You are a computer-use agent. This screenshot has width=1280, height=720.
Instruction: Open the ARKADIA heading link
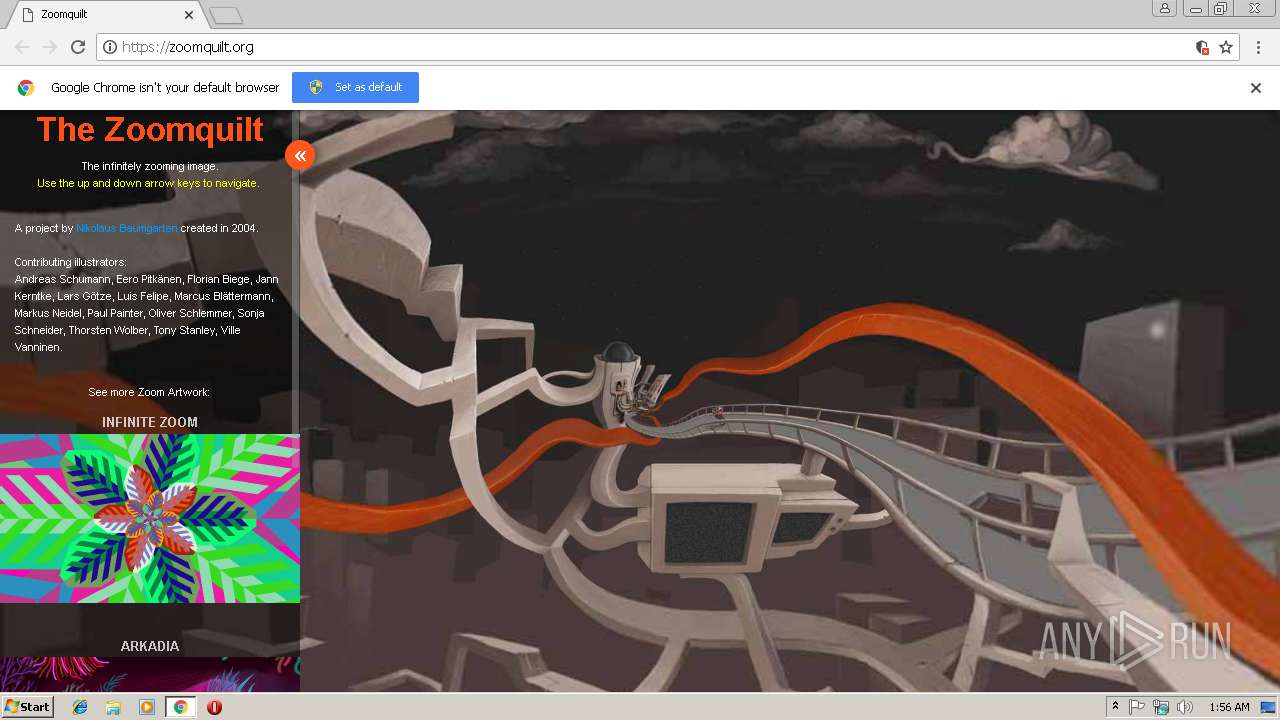[150, 646]
